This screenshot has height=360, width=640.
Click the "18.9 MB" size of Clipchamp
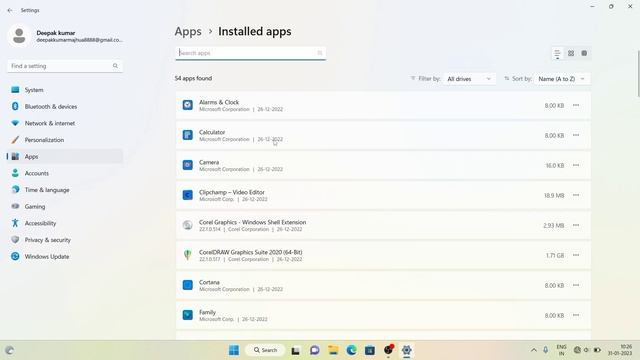[x=554, y=196]
